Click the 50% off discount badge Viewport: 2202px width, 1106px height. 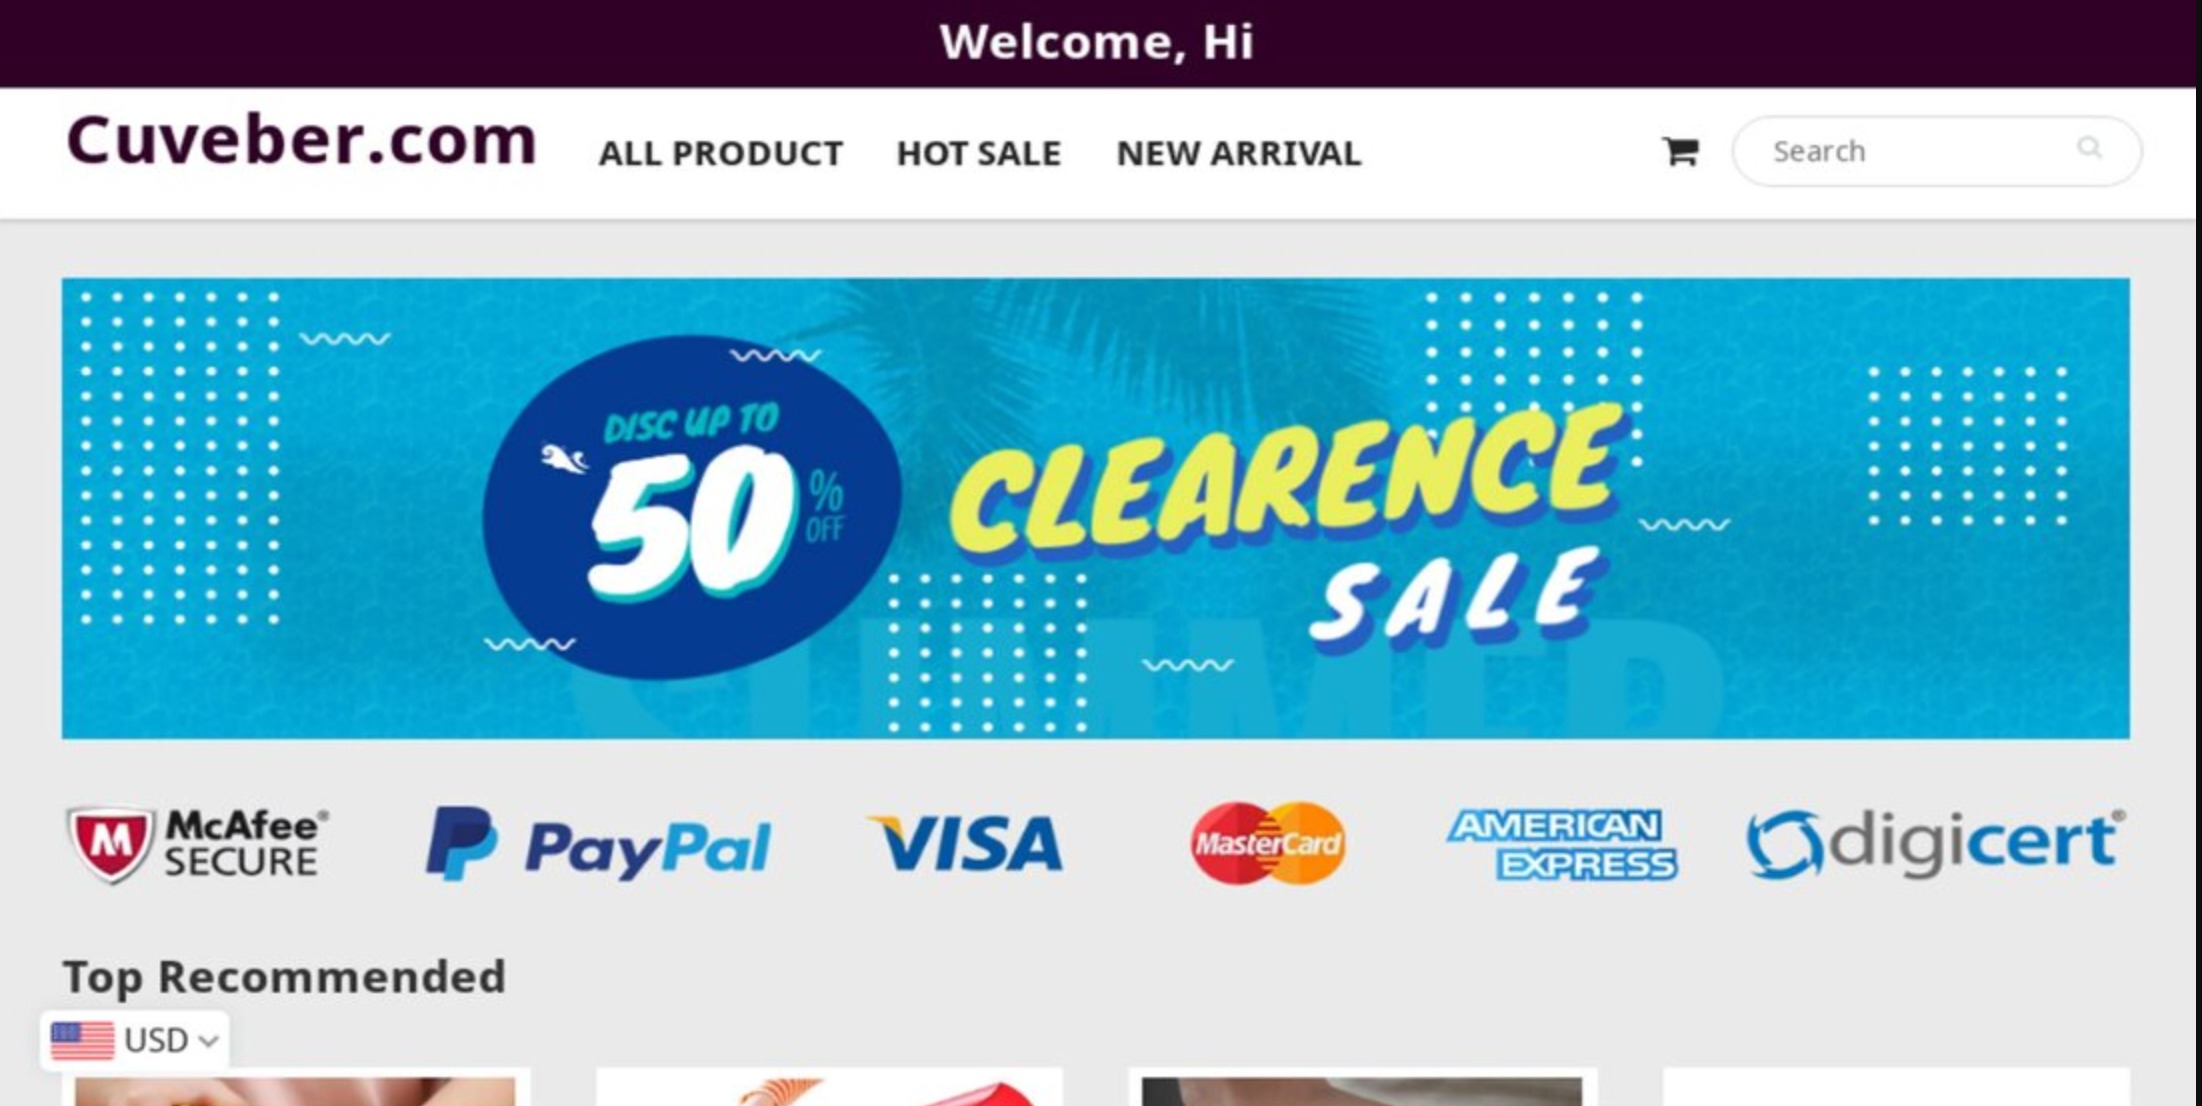click(x=692, y=508)
